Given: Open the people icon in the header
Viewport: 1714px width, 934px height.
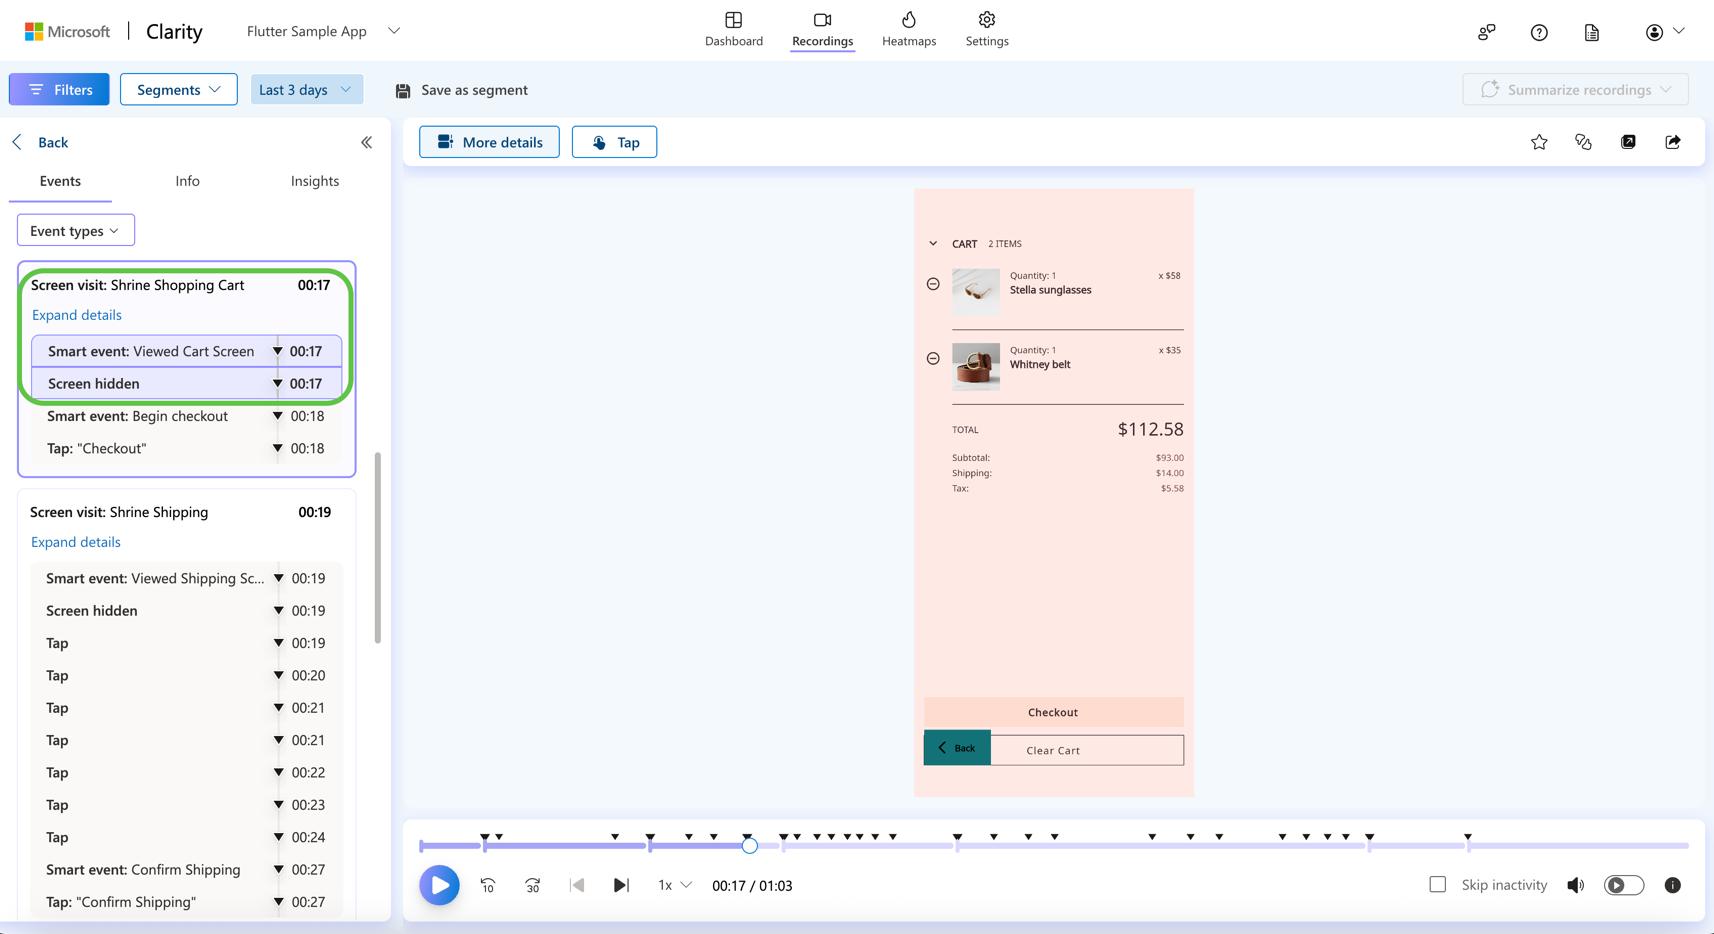Looking at the screenshot, I should [1487, 32].
